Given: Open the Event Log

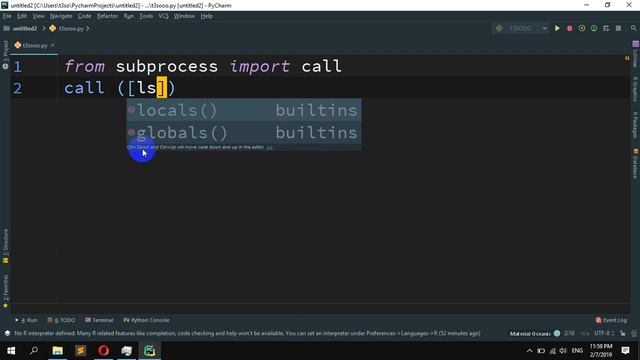Looking at the screenshot, I should 611,320.
